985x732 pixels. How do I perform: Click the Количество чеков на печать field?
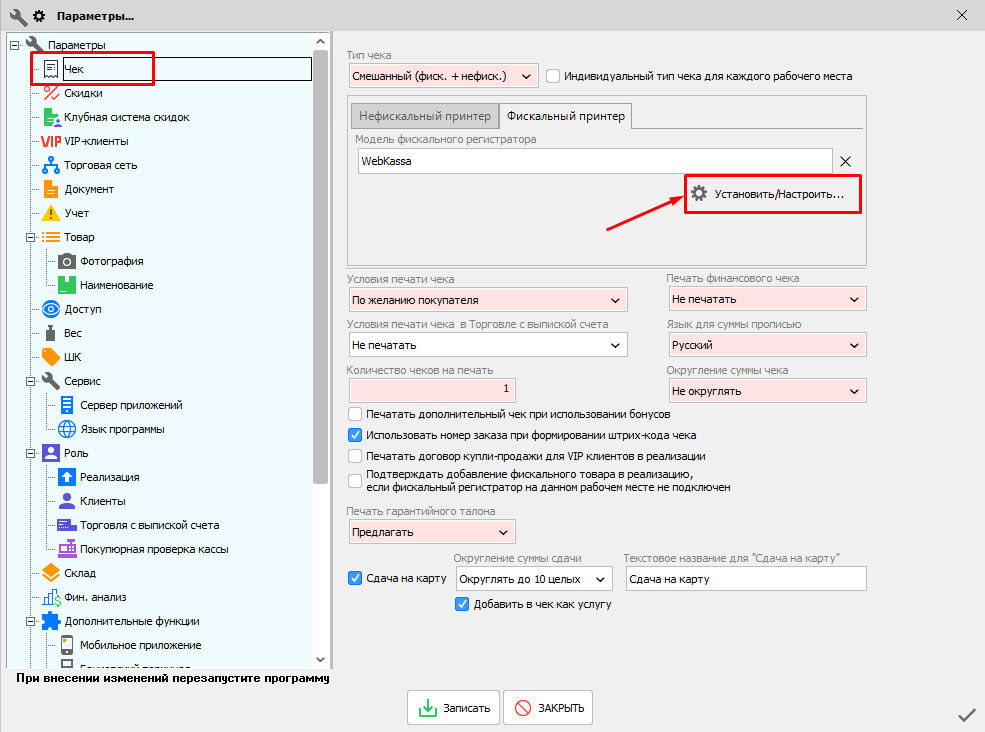[431, 388]
